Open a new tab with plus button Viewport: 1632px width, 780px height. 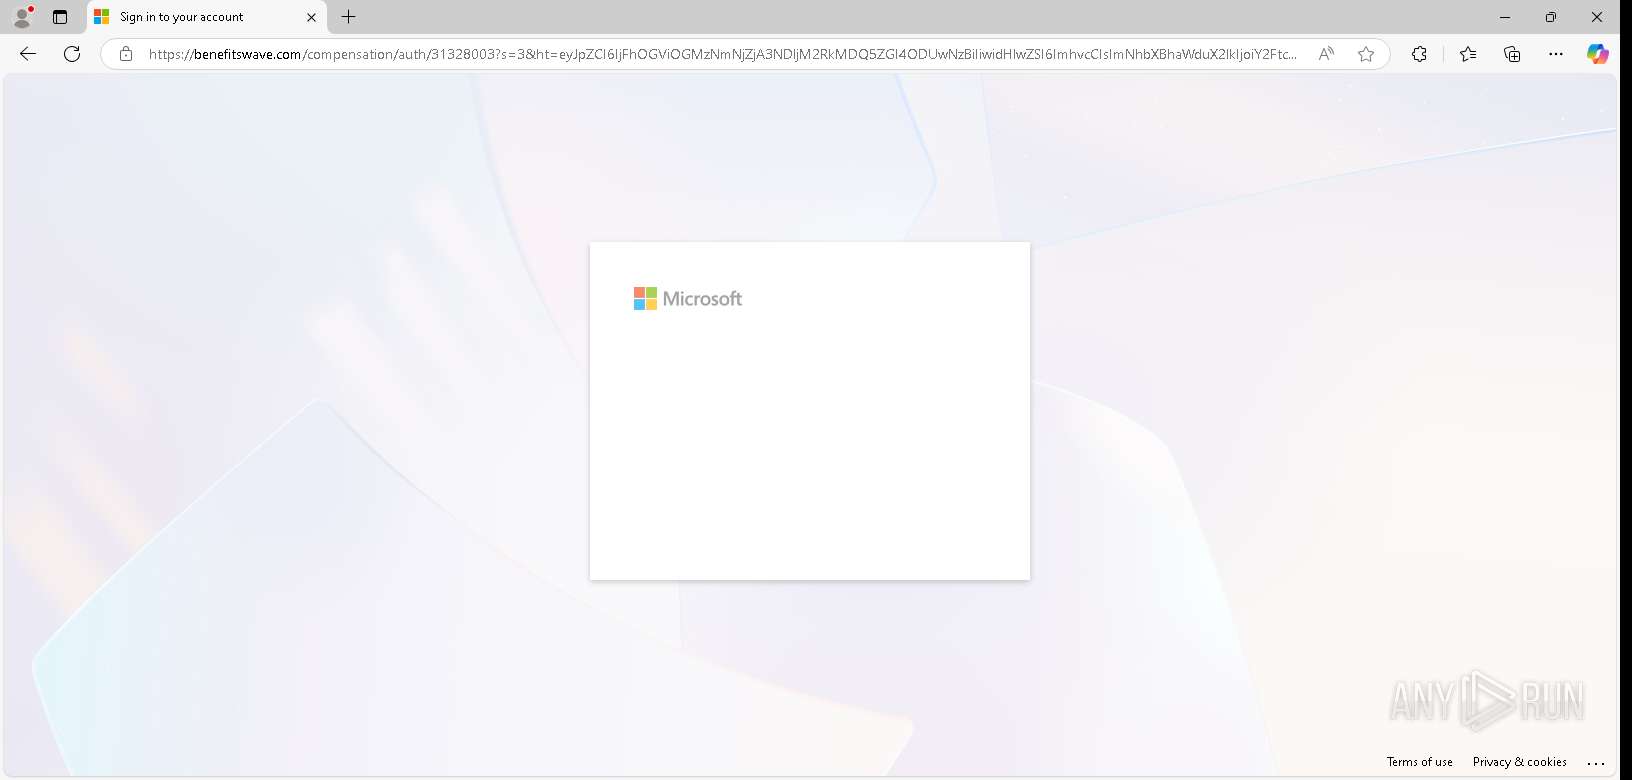click(348, 17)
